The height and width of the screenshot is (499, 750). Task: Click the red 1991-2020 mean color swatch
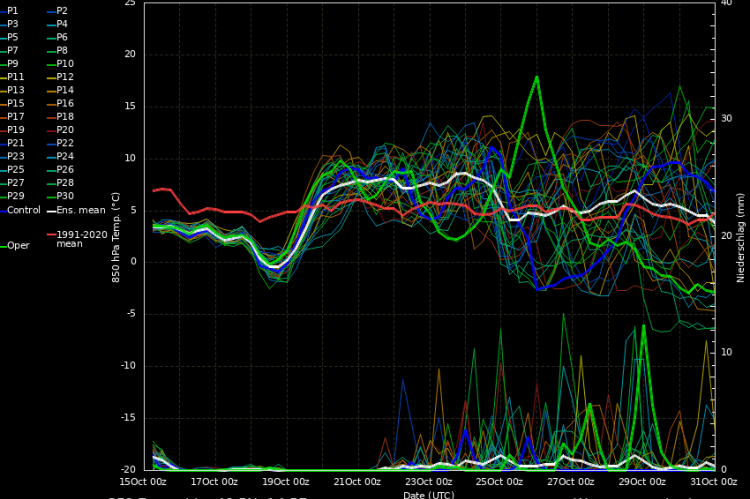51,234
